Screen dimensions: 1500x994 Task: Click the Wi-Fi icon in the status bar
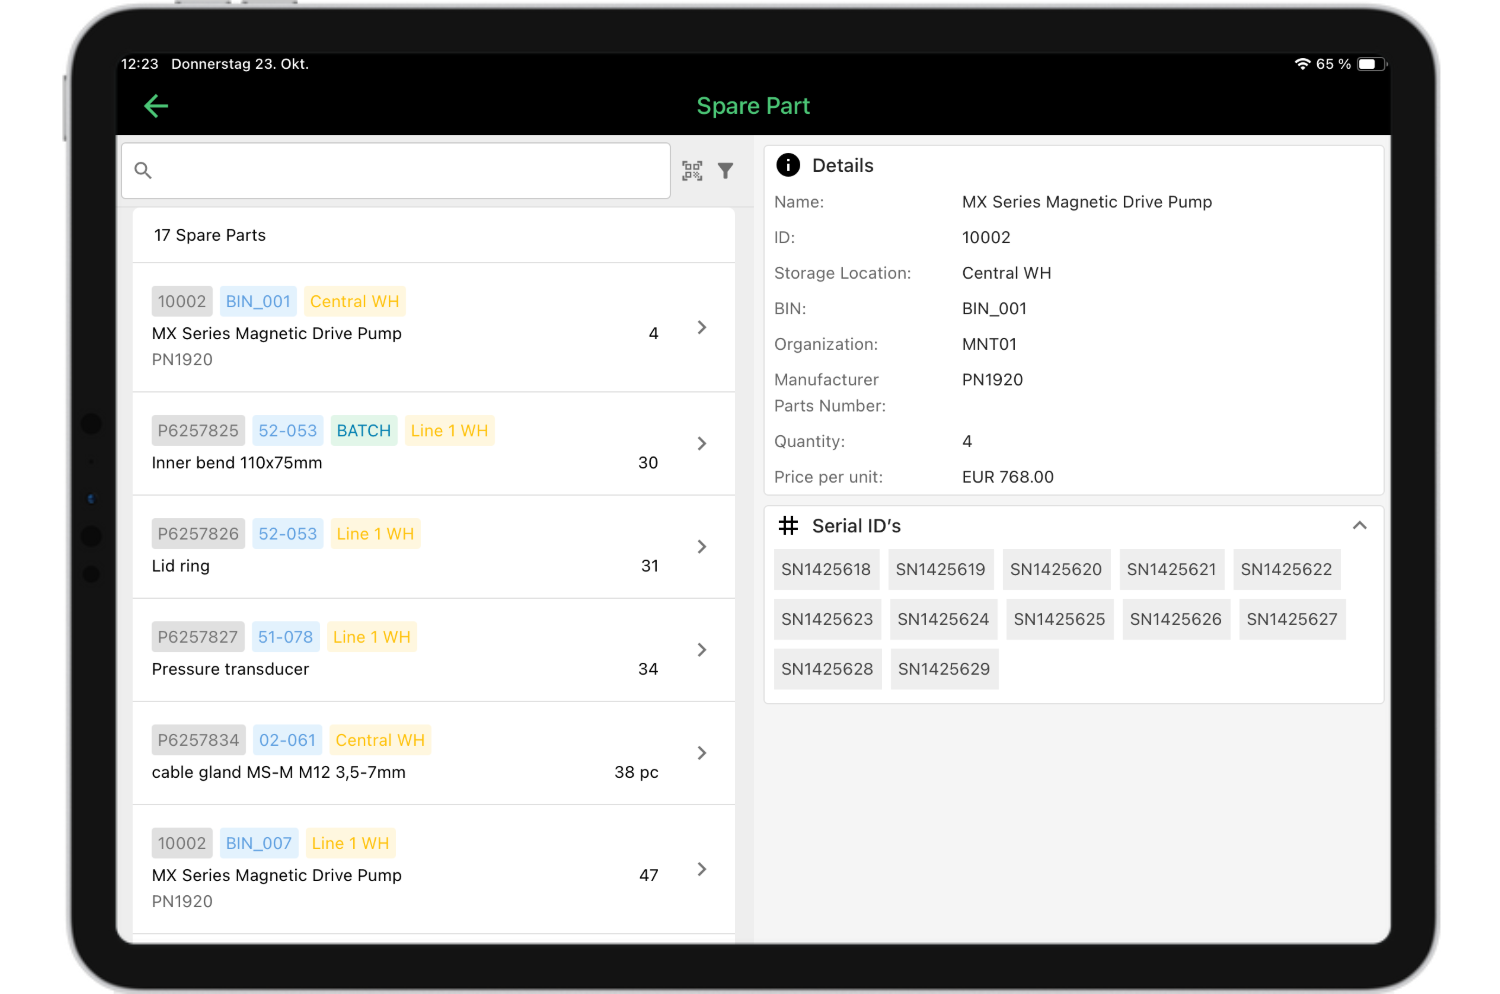pyautogui.click(x=1302, y=63)
